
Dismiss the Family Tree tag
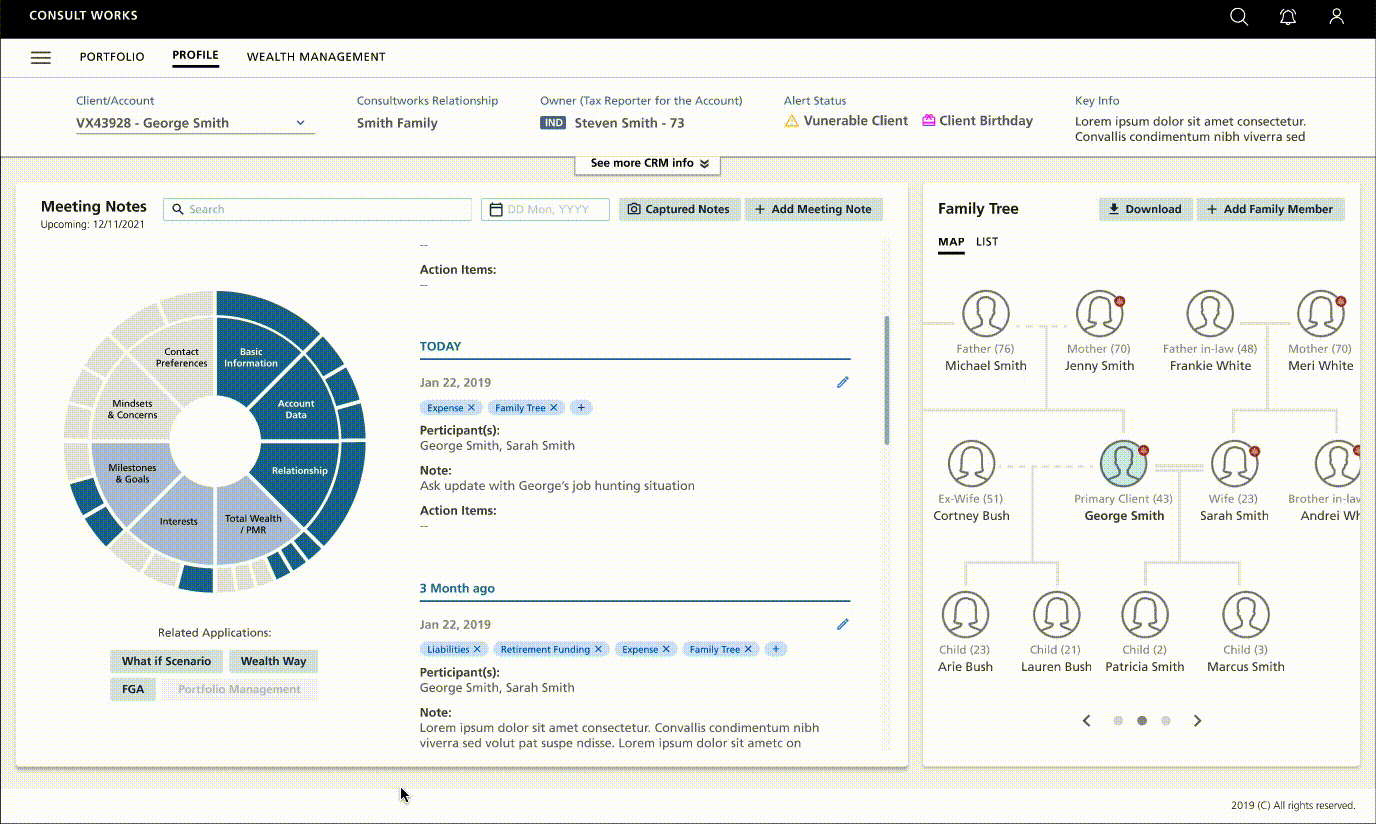[x=551, y=407]
